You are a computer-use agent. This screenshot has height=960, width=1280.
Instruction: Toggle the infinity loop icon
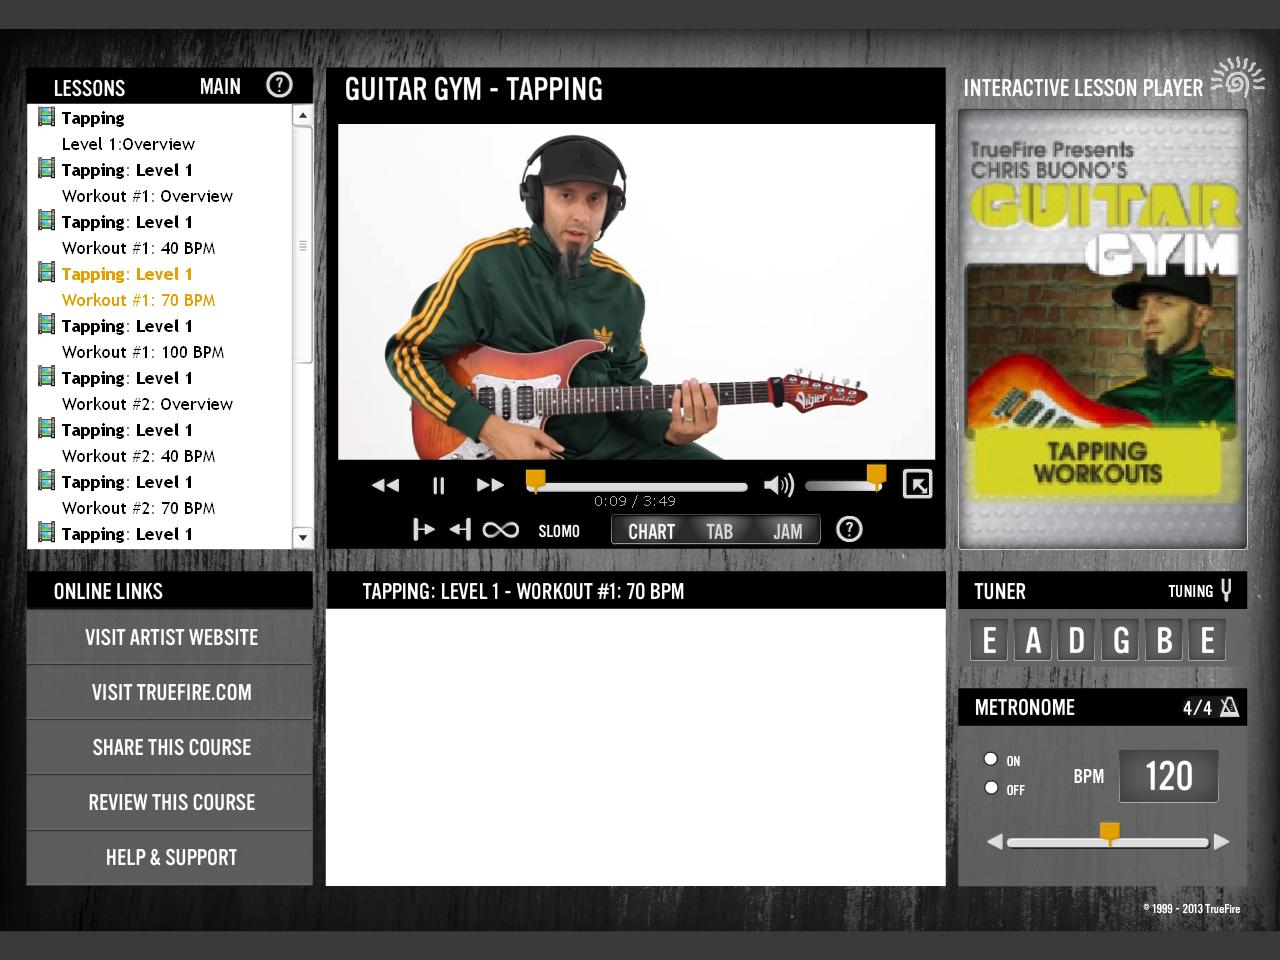point(500,530)
